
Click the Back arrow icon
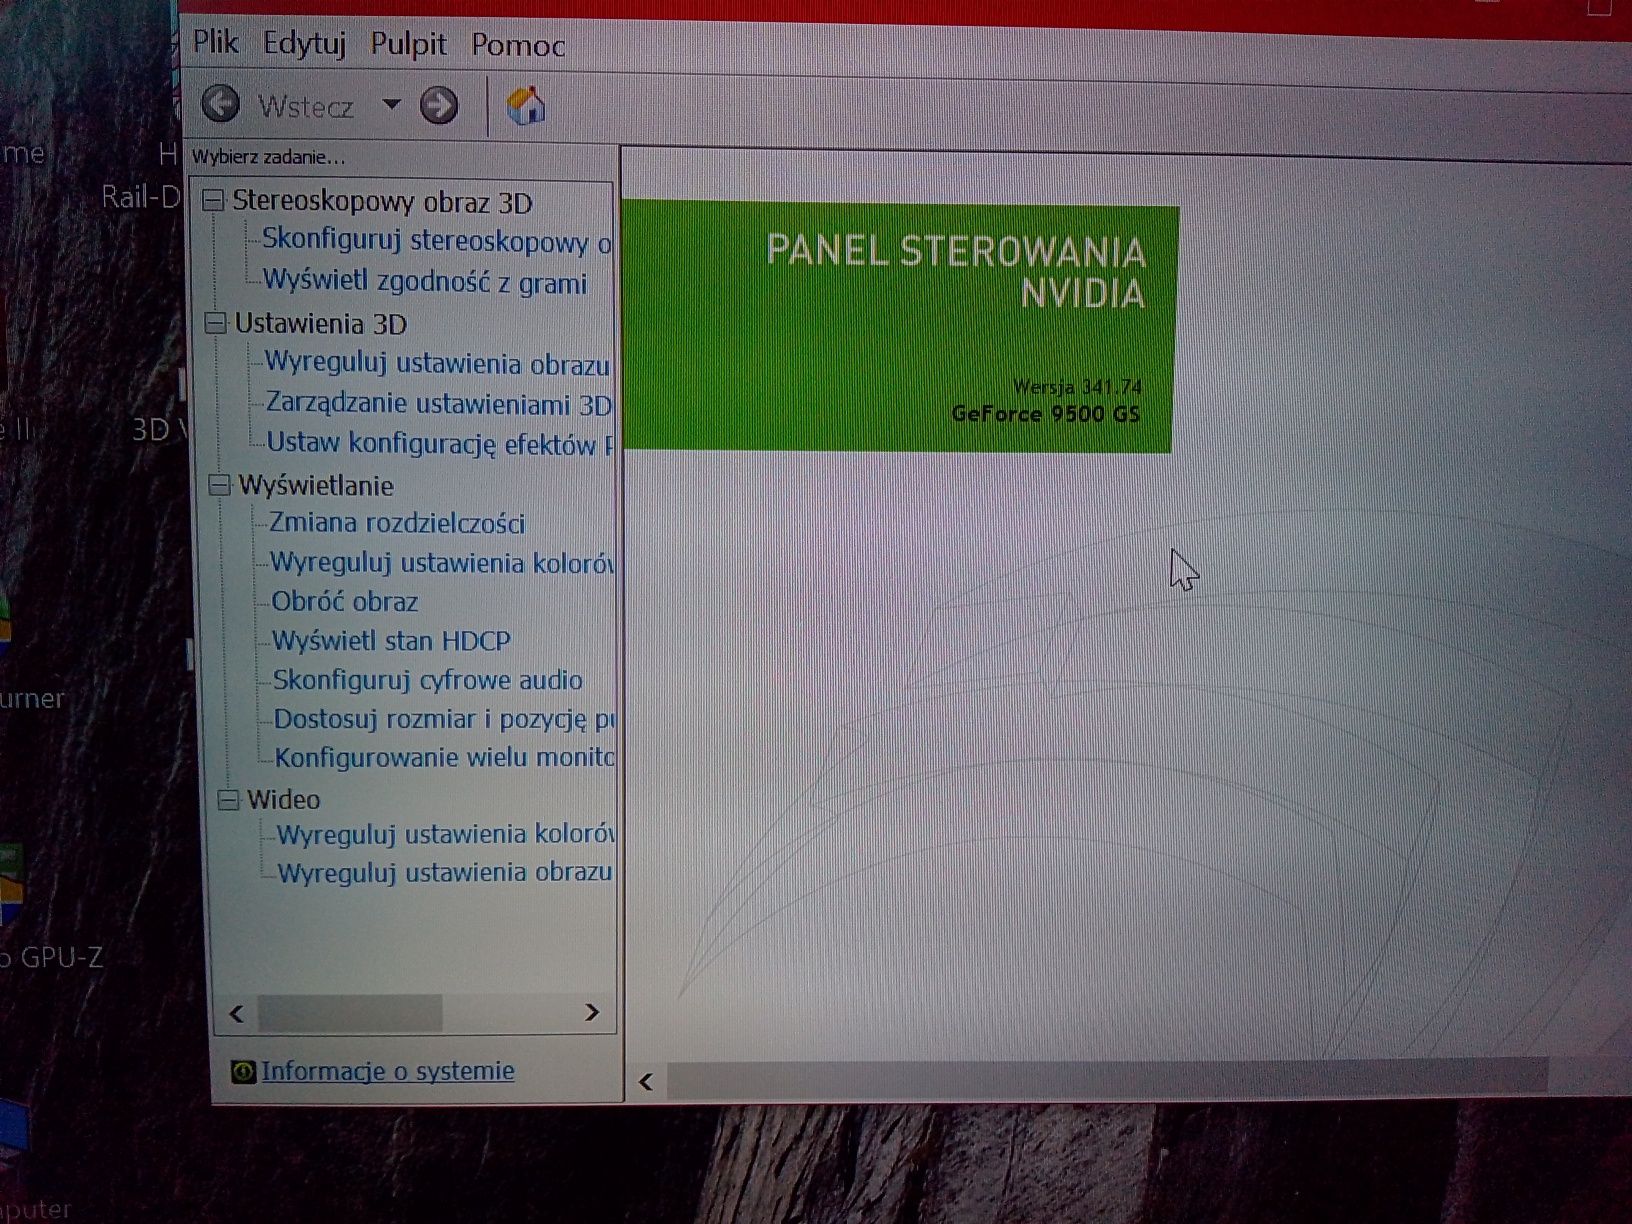pos(220,103)
